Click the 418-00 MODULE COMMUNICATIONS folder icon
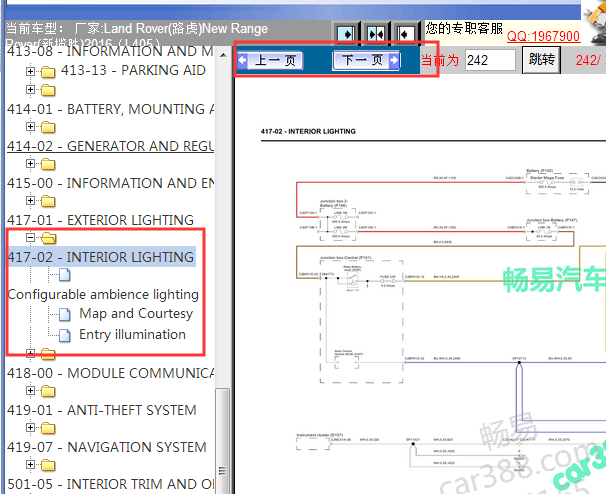The height and width of the screenshot is (494, 606). click(x=48, y=354)
